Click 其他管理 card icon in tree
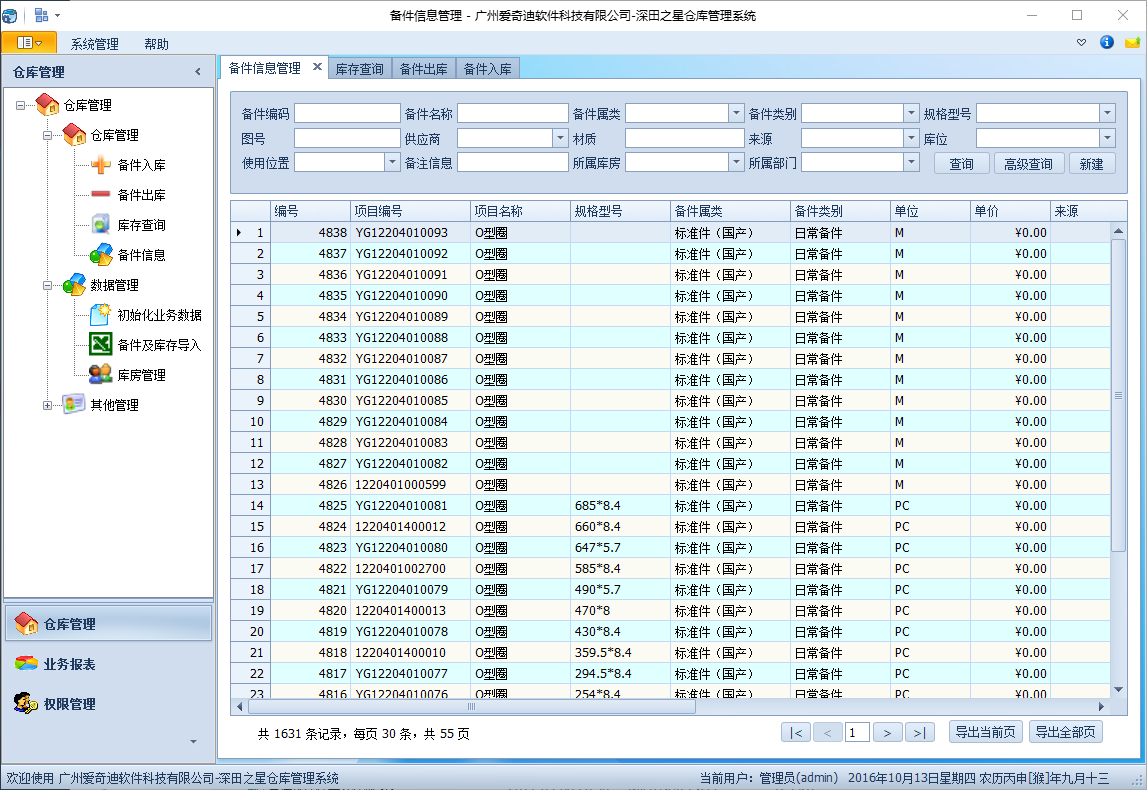Screen dimensions: 1147x790 click(73, 404)
